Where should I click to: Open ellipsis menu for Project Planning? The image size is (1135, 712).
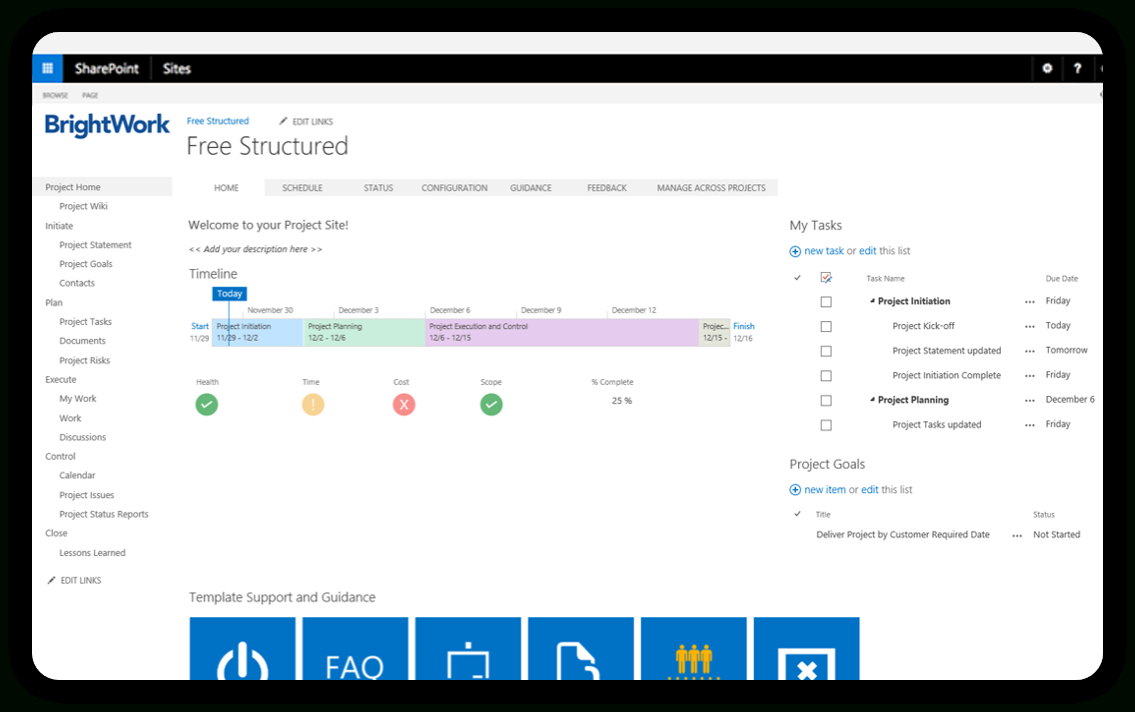(x=1030, y=400)
